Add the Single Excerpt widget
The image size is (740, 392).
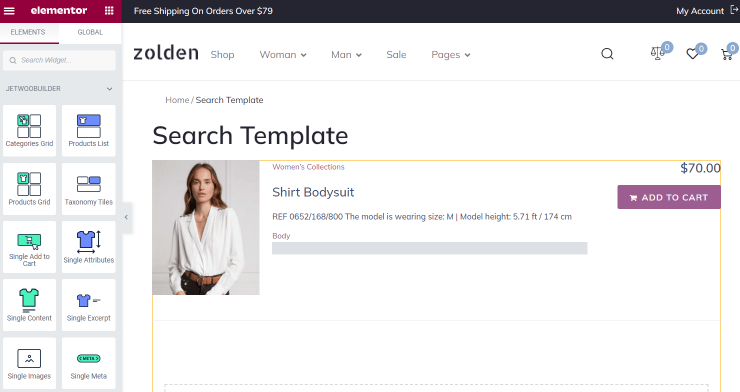tap(89, 305)
